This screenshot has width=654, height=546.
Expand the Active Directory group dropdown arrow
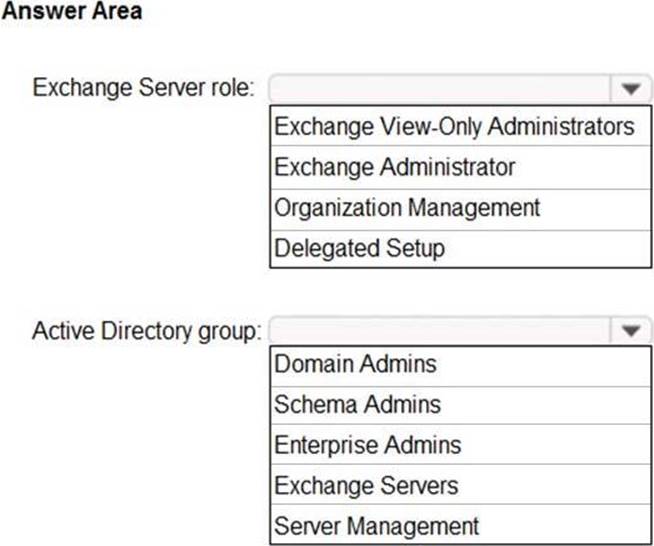[x=630, y=330]
